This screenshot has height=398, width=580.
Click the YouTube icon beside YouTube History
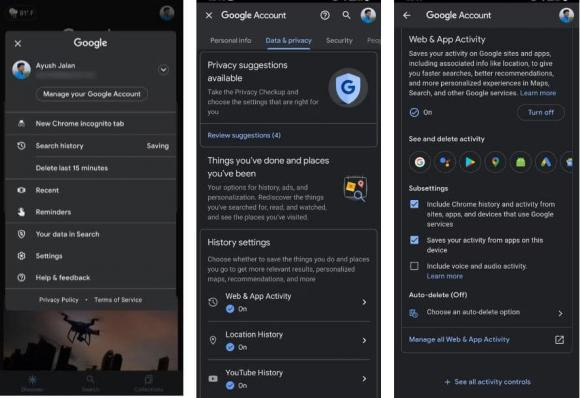point(213,379)
